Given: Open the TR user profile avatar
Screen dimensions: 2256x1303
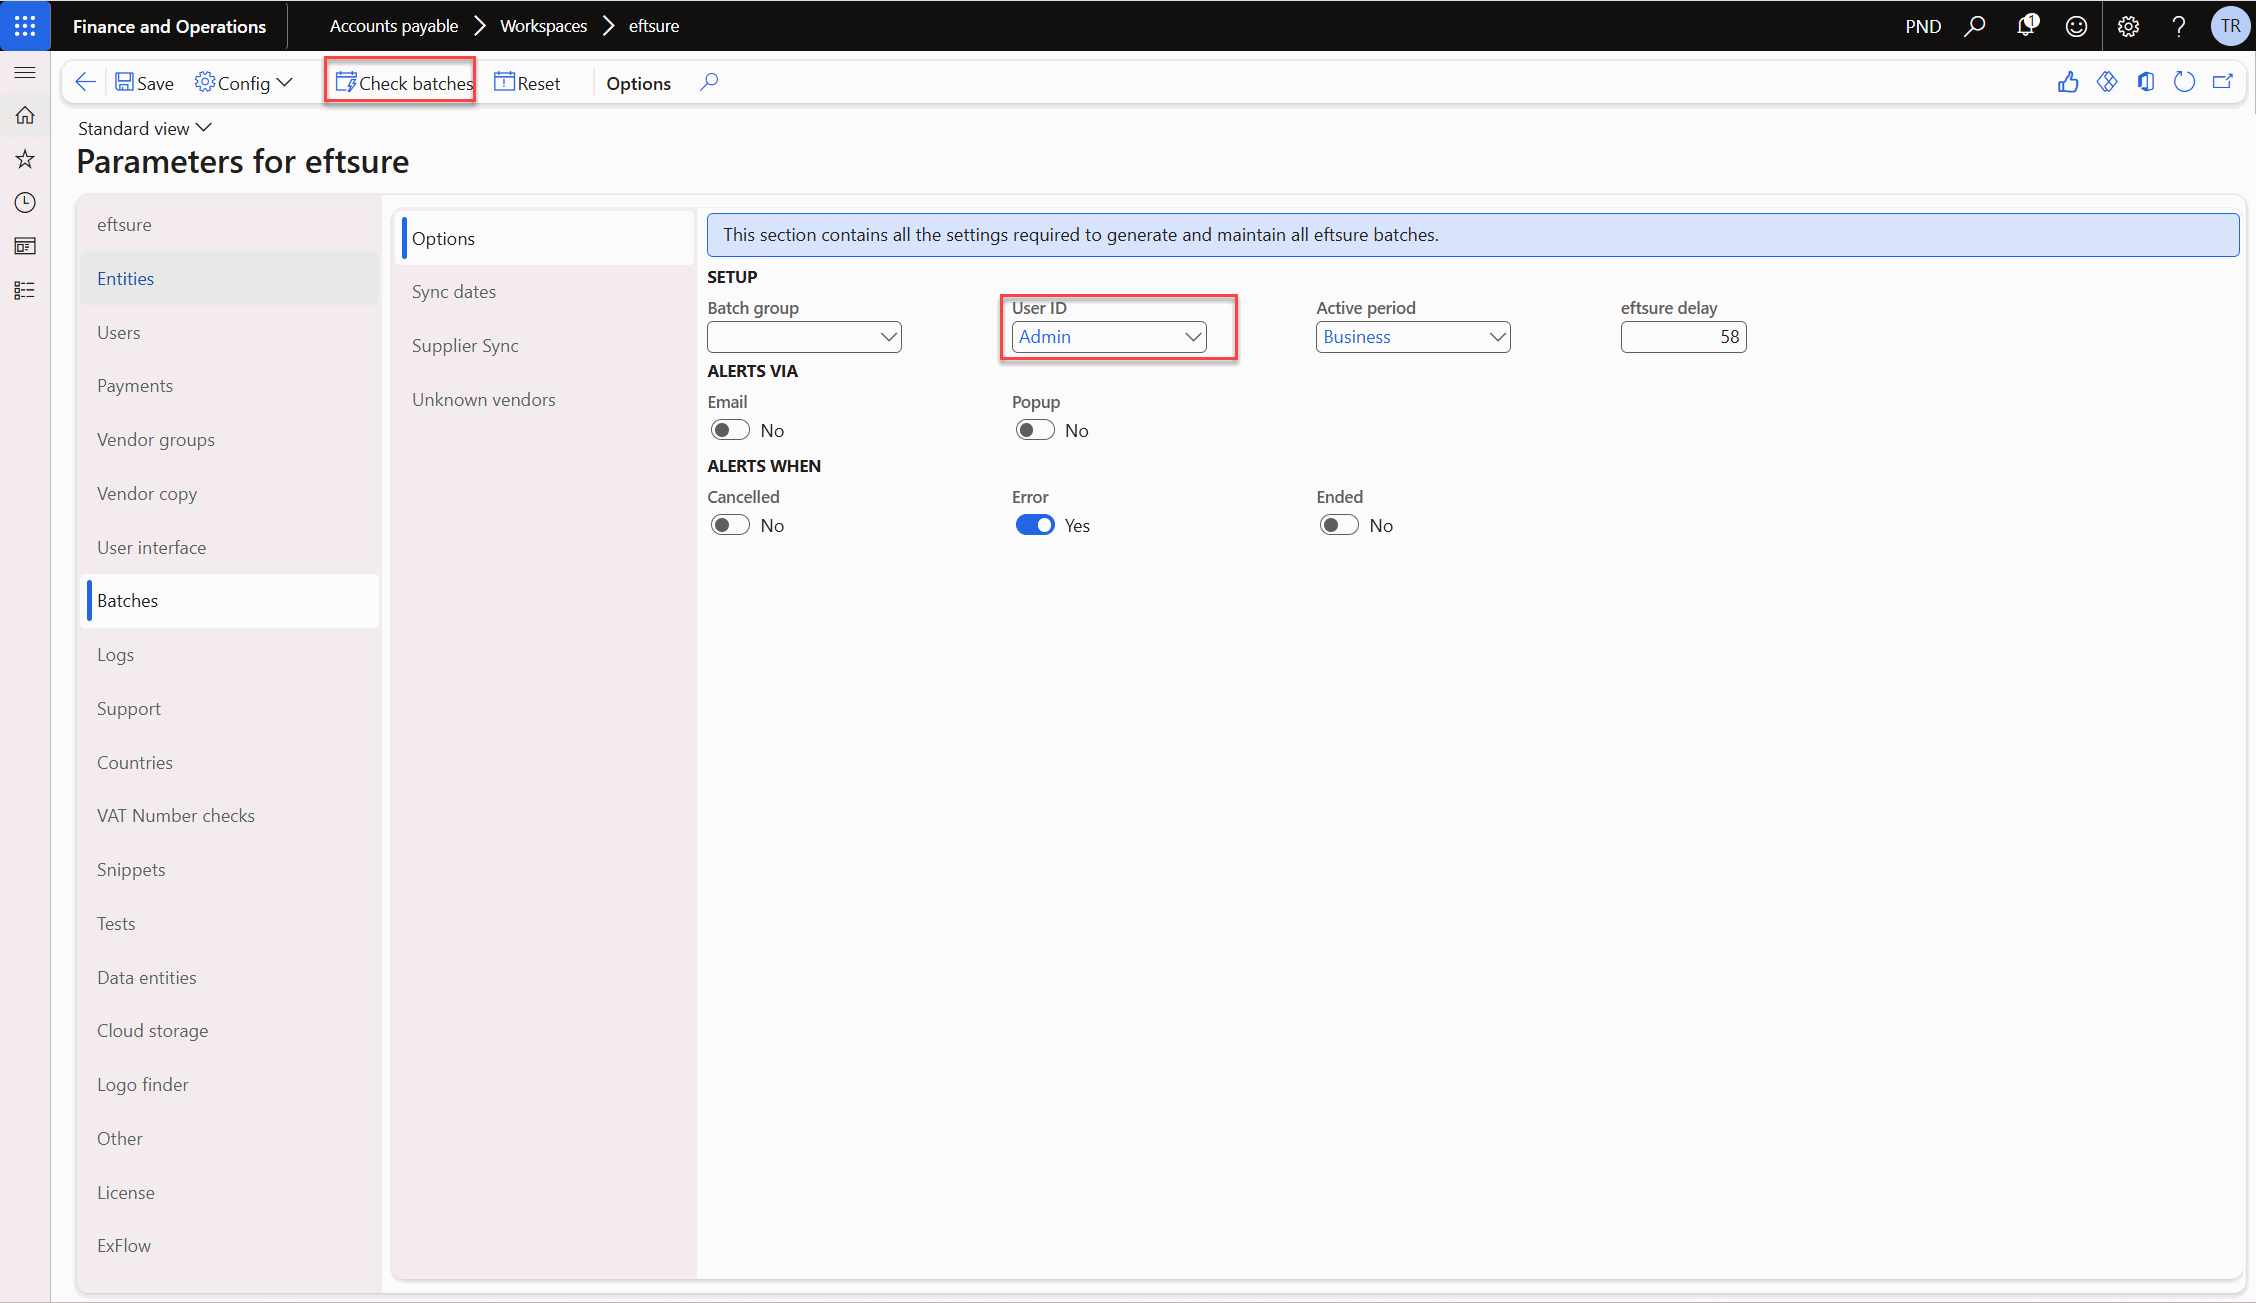Looking at the screenshot, I should [2230, 26].
